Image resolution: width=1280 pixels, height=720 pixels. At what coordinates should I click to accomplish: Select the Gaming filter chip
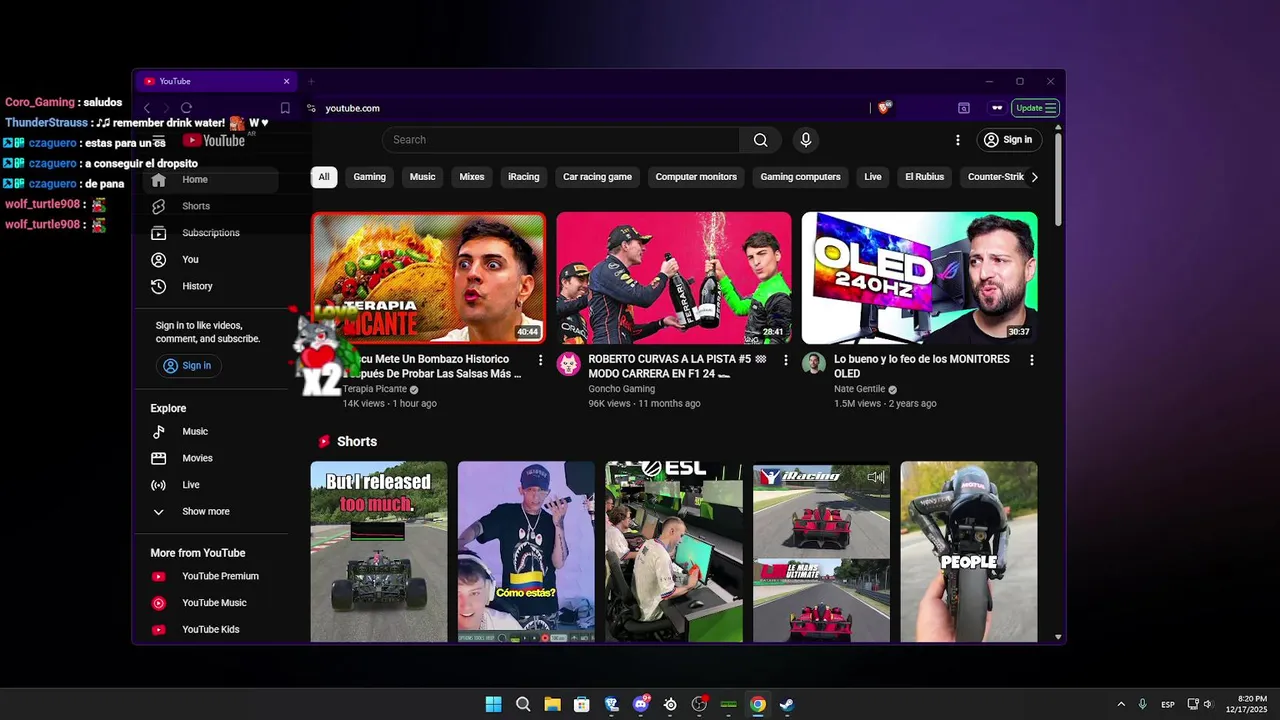pyautogui.click(x=369, y=177)
